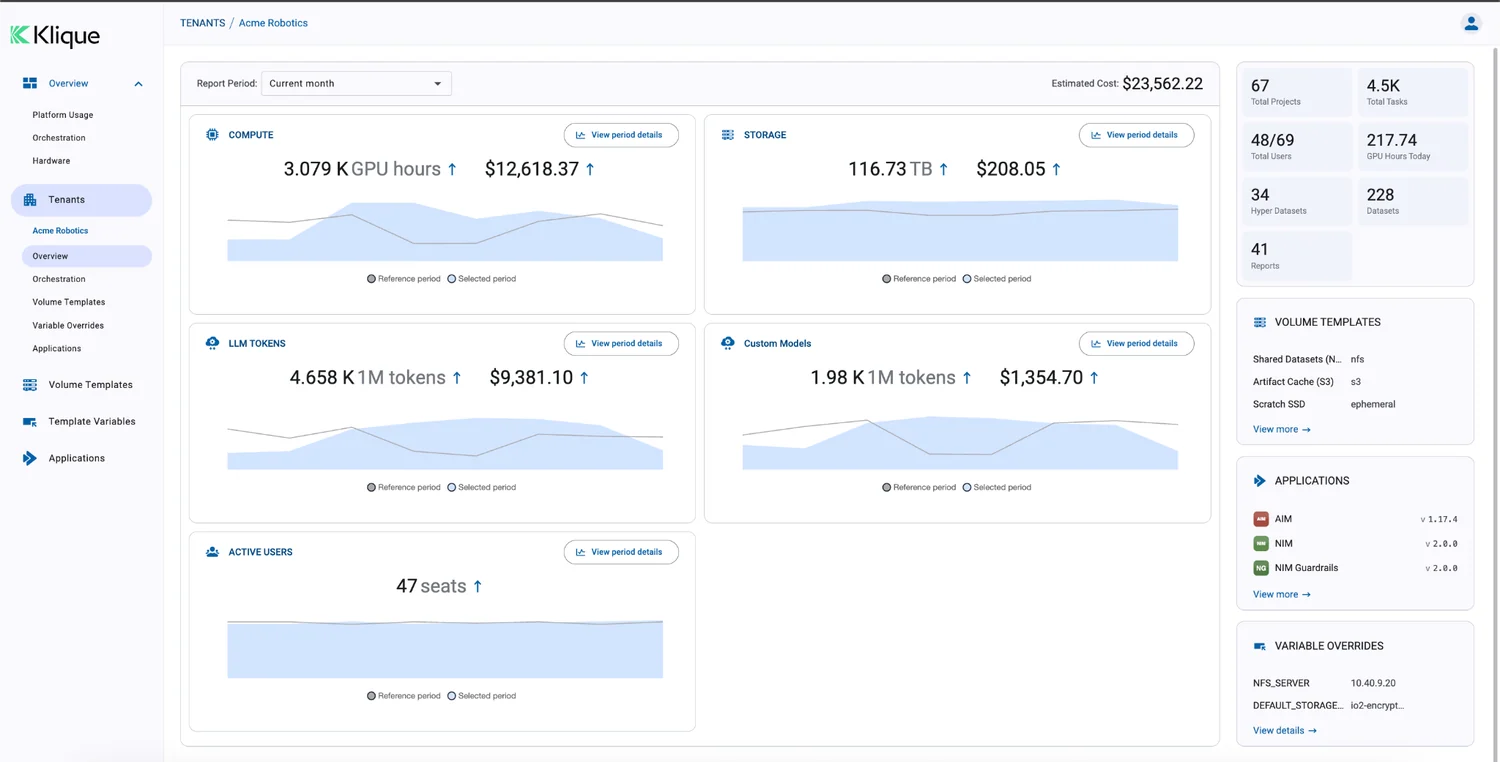Screen dimensions: 1500x762
Task: Toggle Selected period in Compute chart legend
Action: [x=481, y=279]
